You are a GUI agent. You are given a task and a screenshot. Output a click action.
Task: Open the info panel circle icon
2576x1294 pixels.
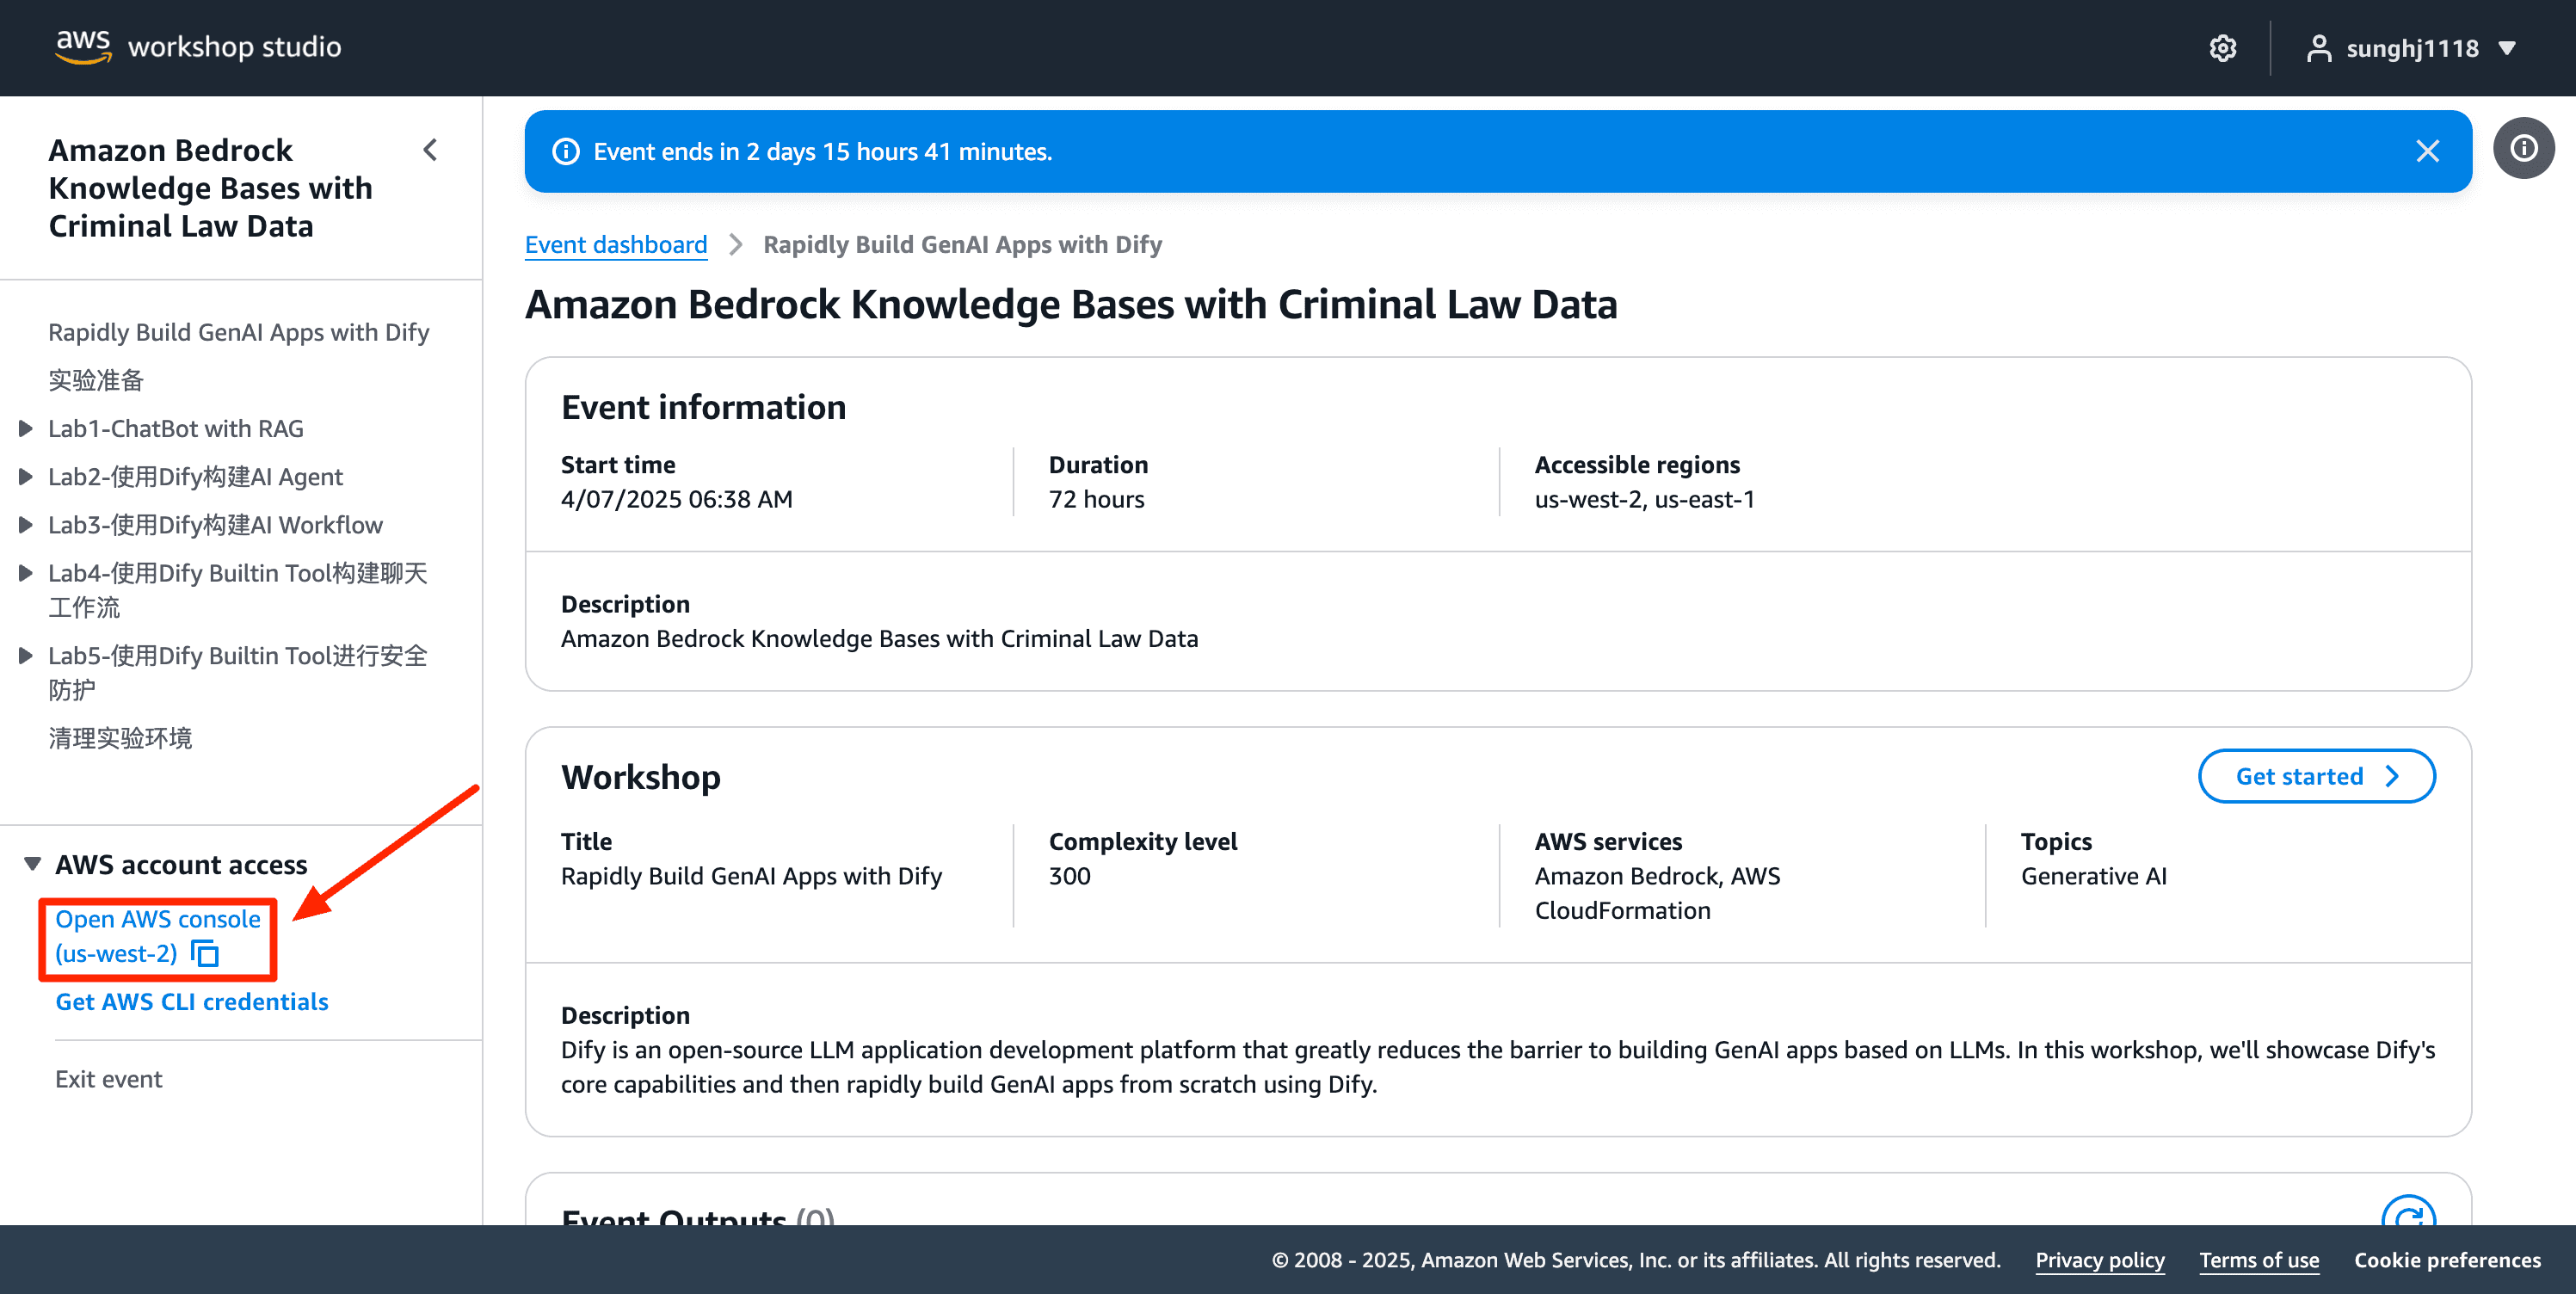click(x=2523, y=149)
